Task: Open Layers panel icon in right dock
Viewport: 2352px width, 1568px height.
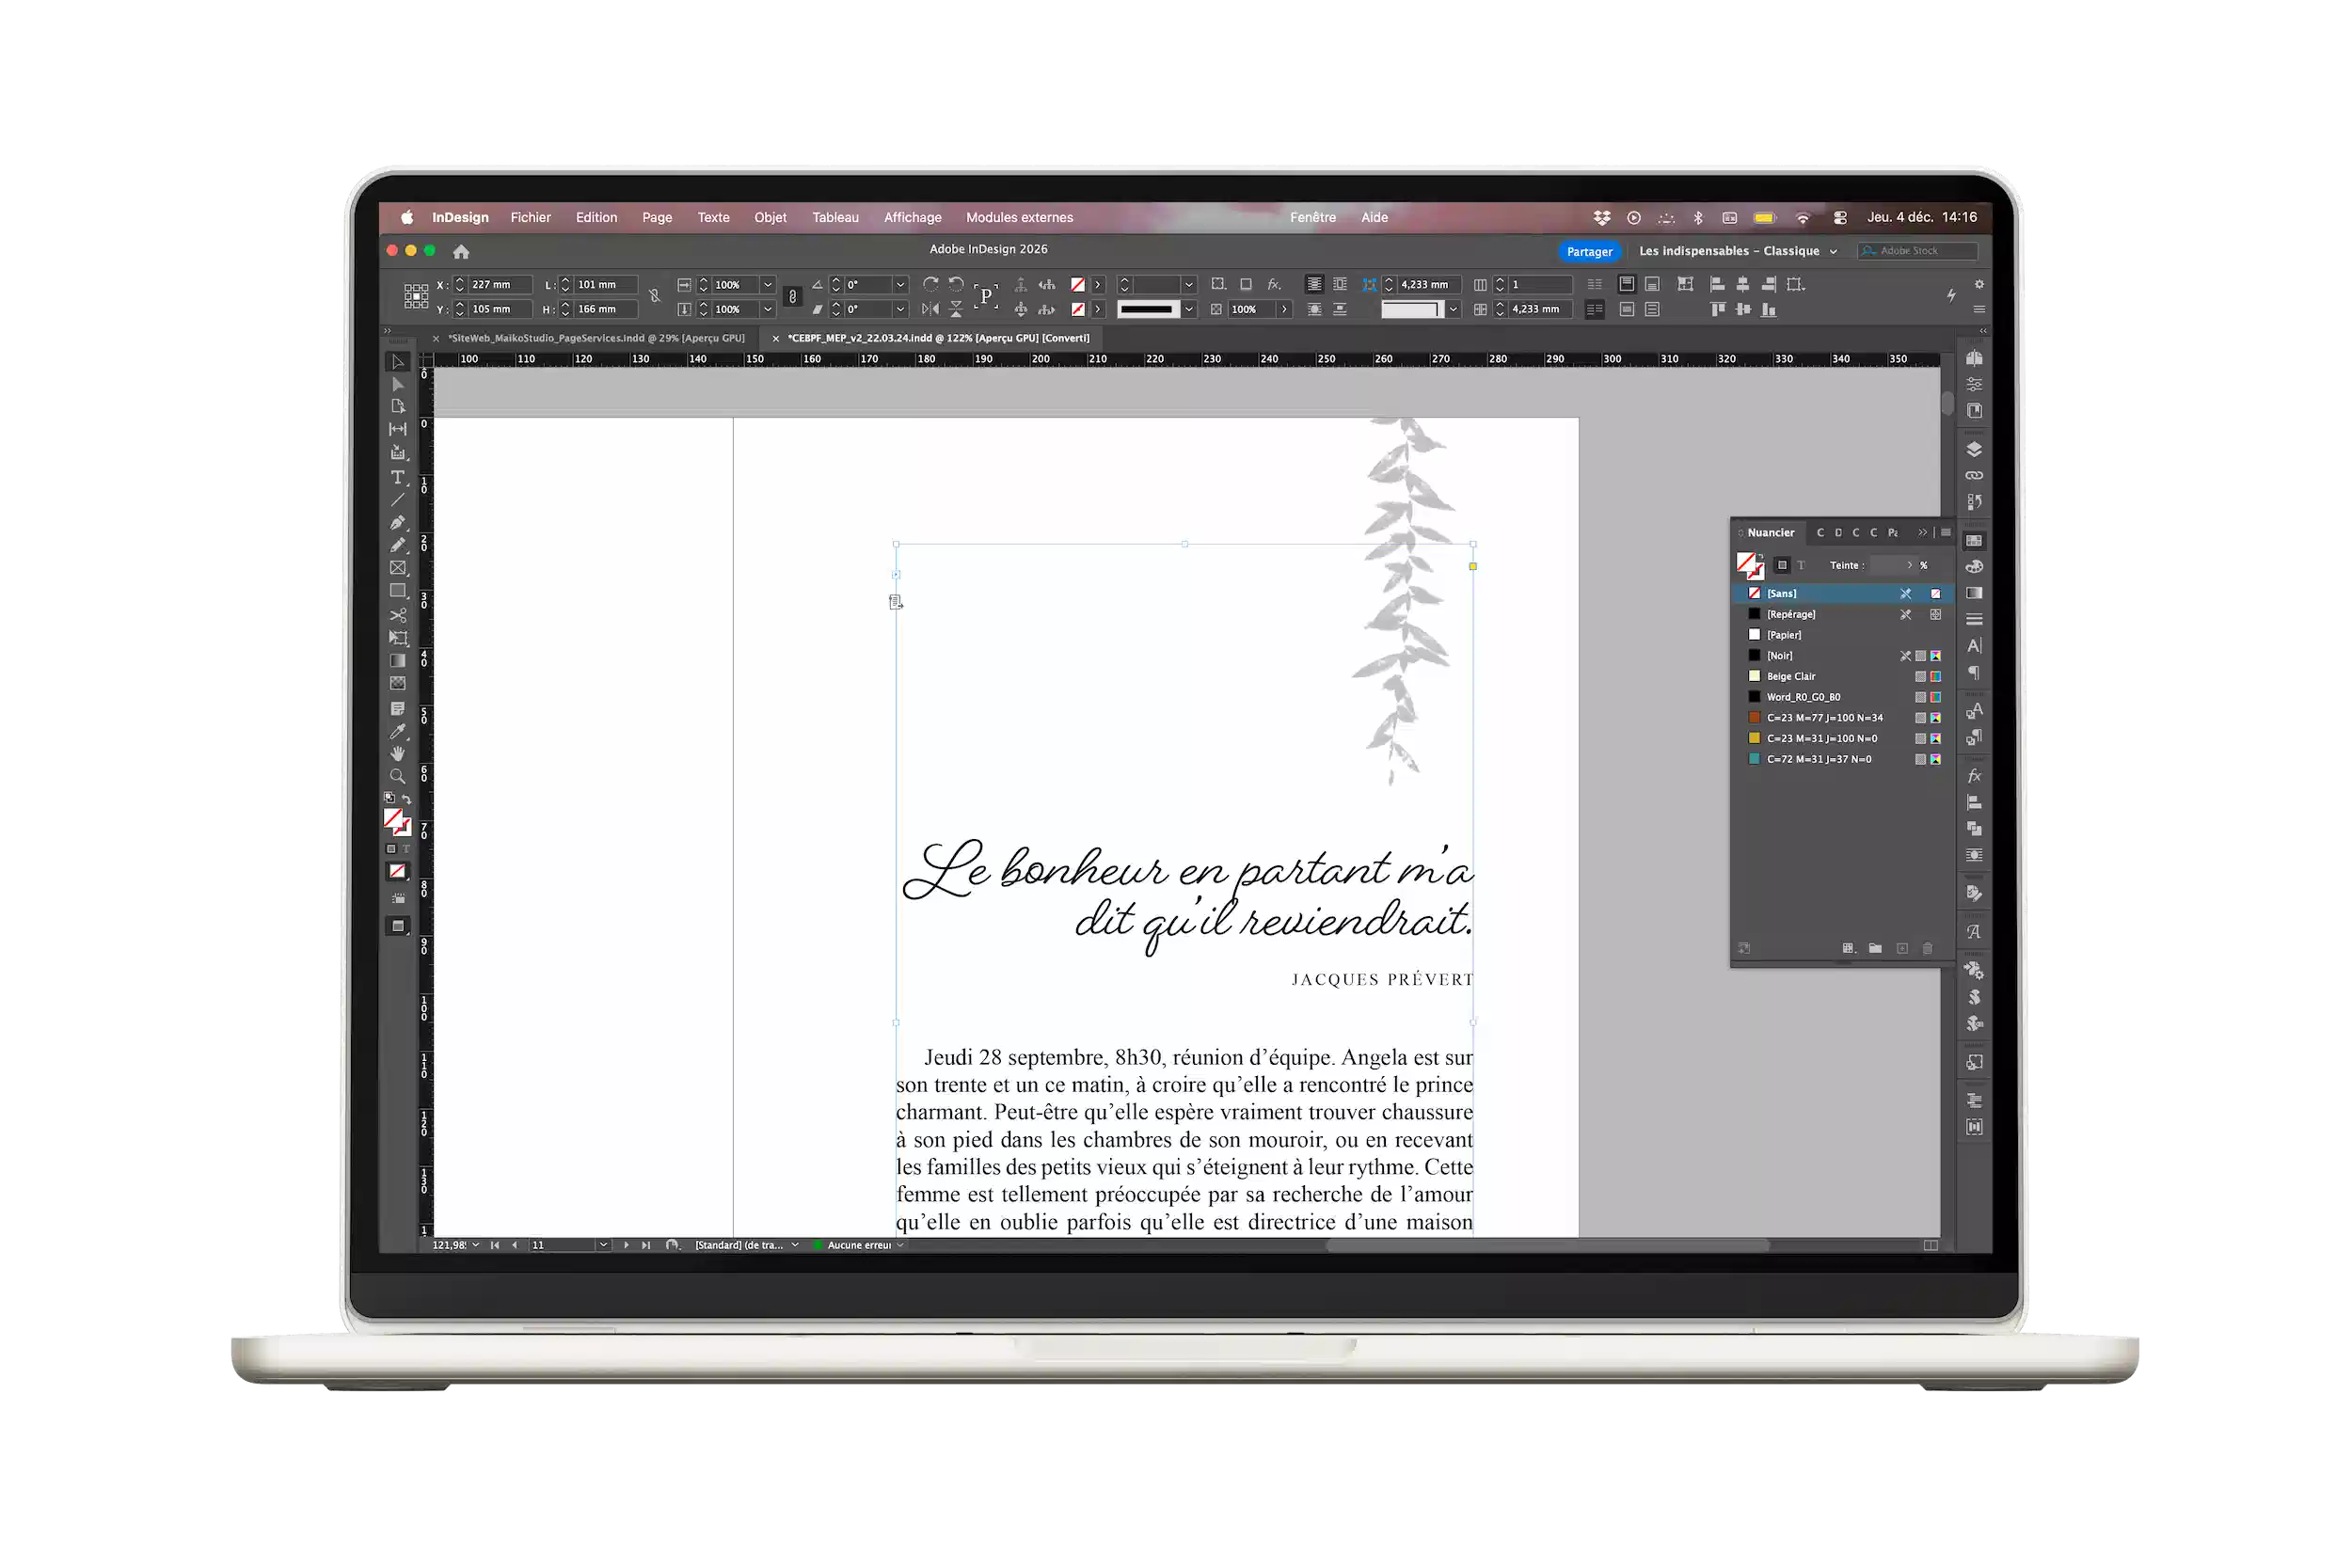Action: (1974, 449)
